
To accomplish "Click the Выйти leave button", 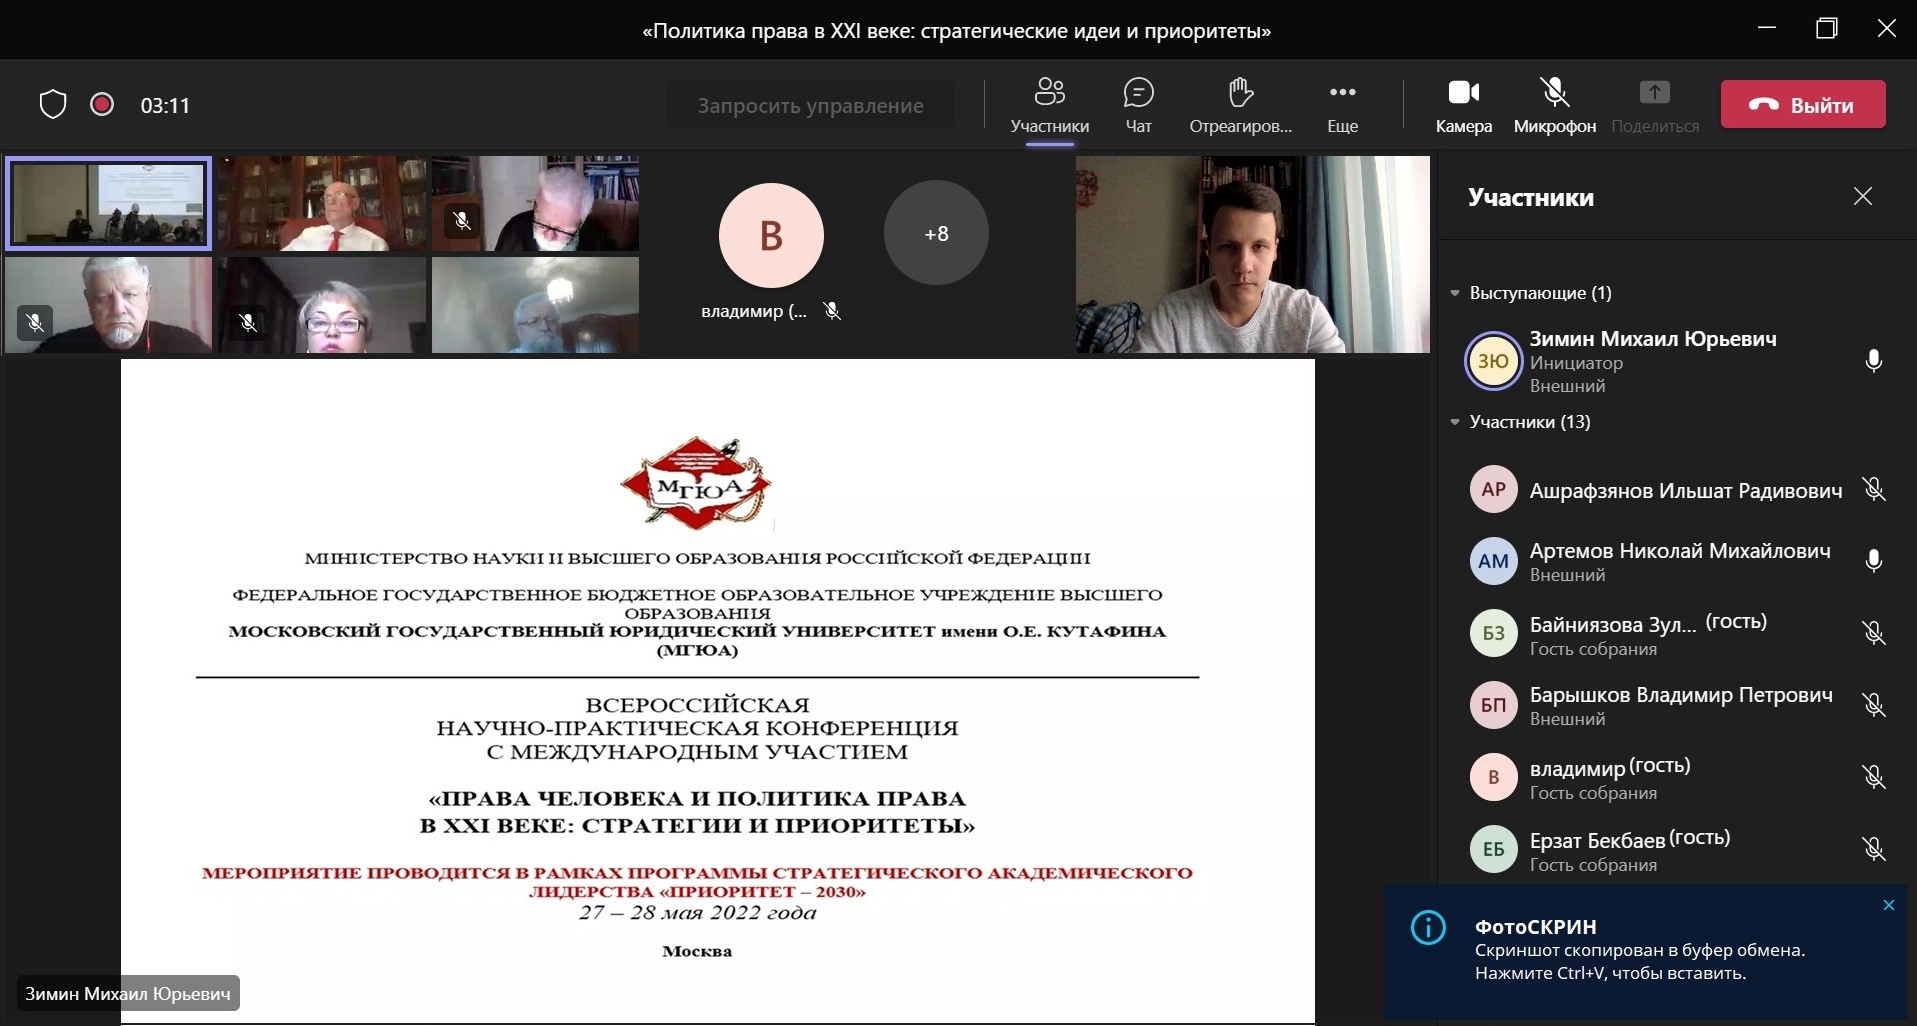I will (x=1803, y=105).
